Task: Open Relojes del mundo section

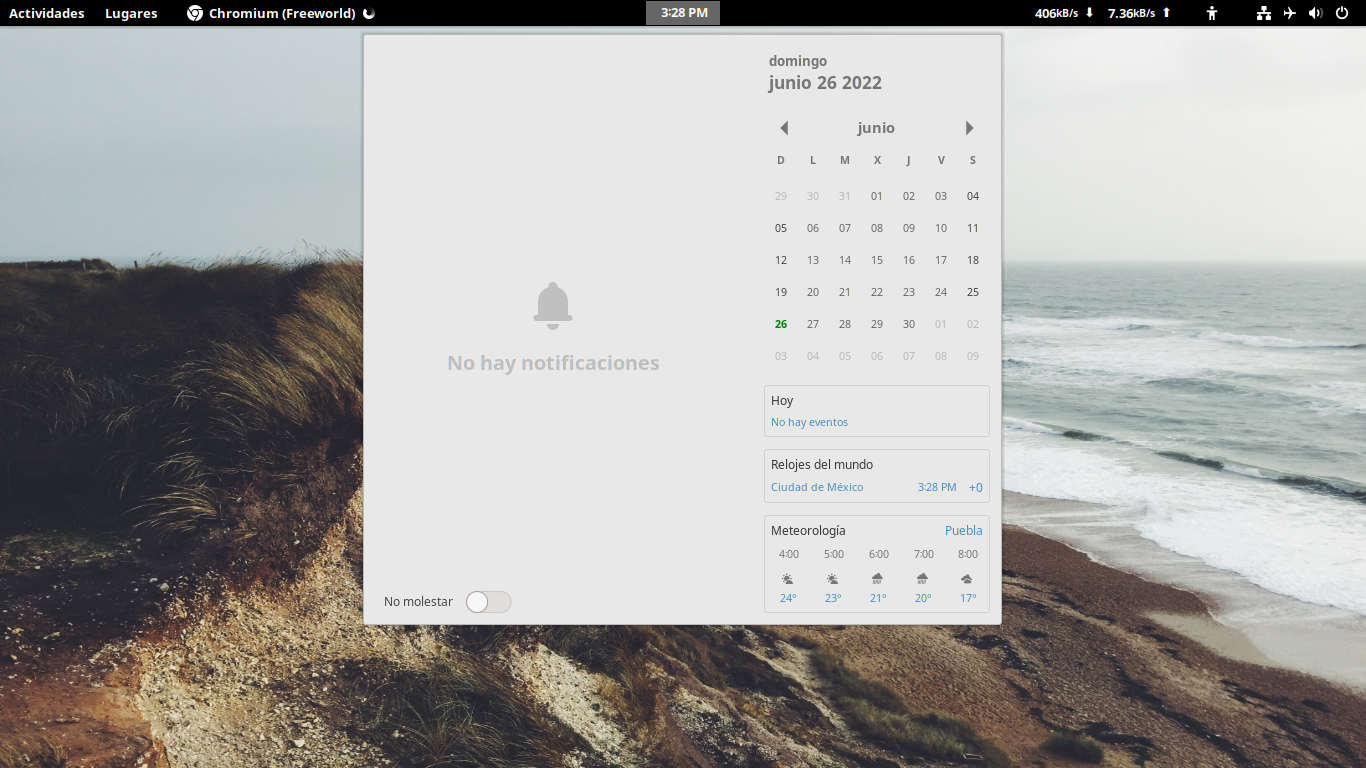Action: (x=877, y=476)
